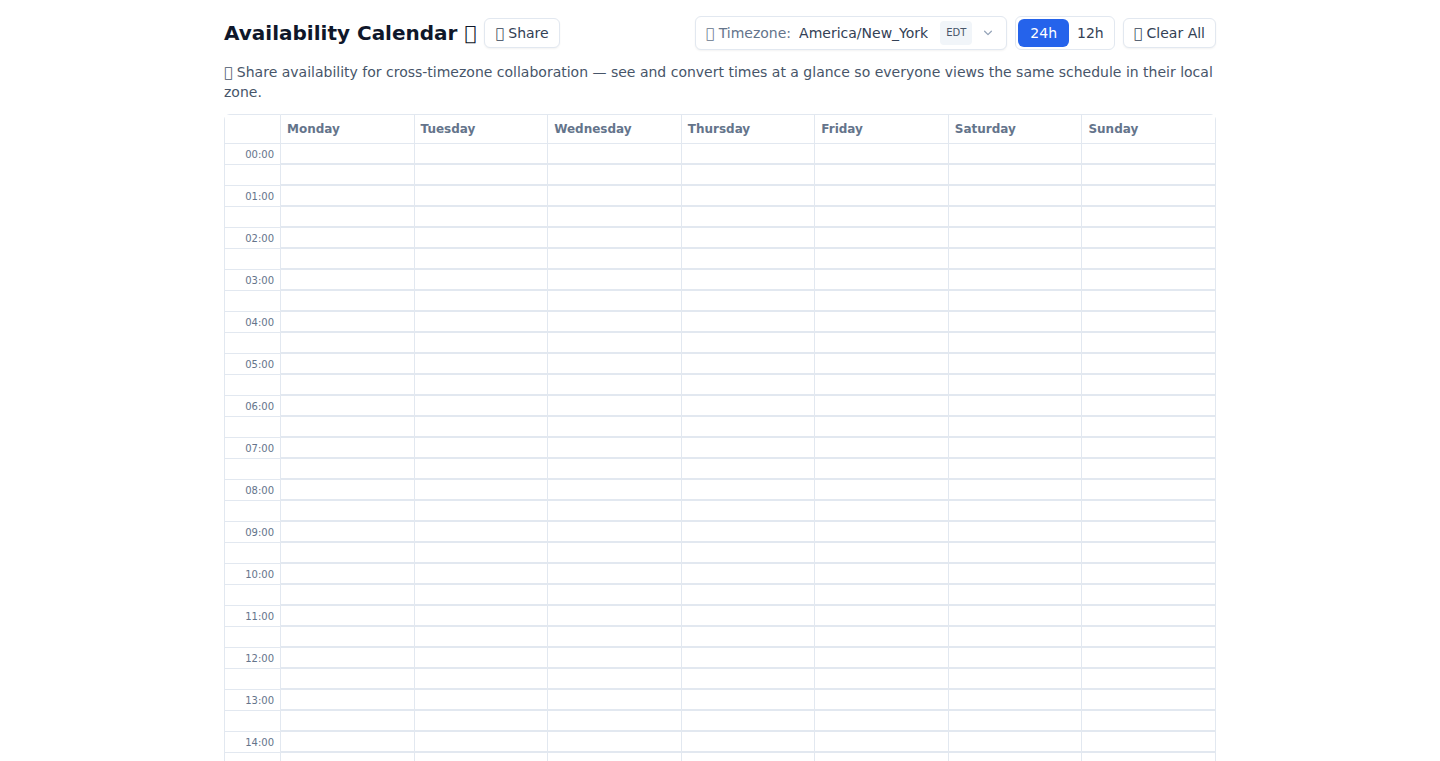
Task: Select Saturday 03:00 availability slot
Action: click(1015, 280)
